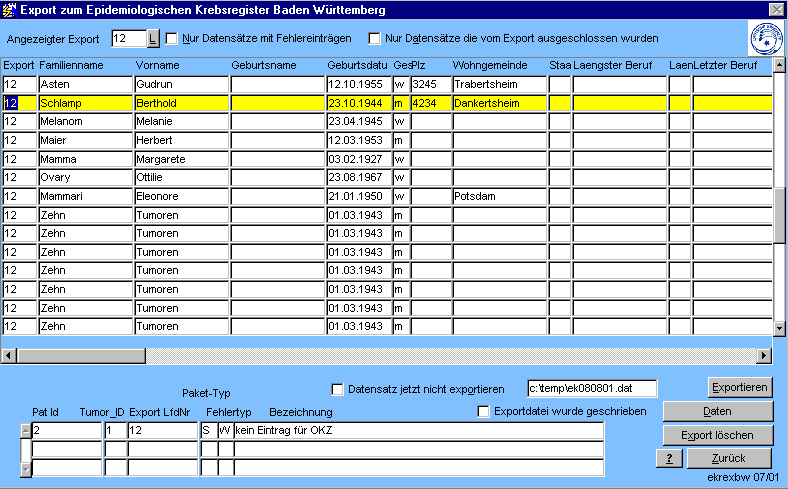This screenshot has width=788, height=489.
Task: Click the export file path field
Action: 592,388
